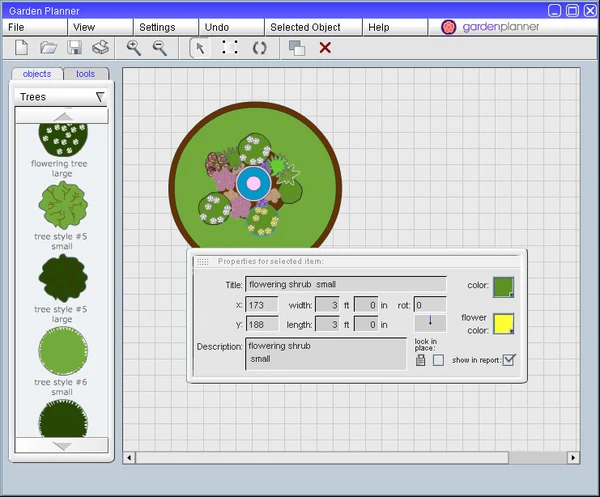The width and height of the screenshot is (600, 497).
Task: Edit the rot rotation field
Action: (x=430, y=305)
